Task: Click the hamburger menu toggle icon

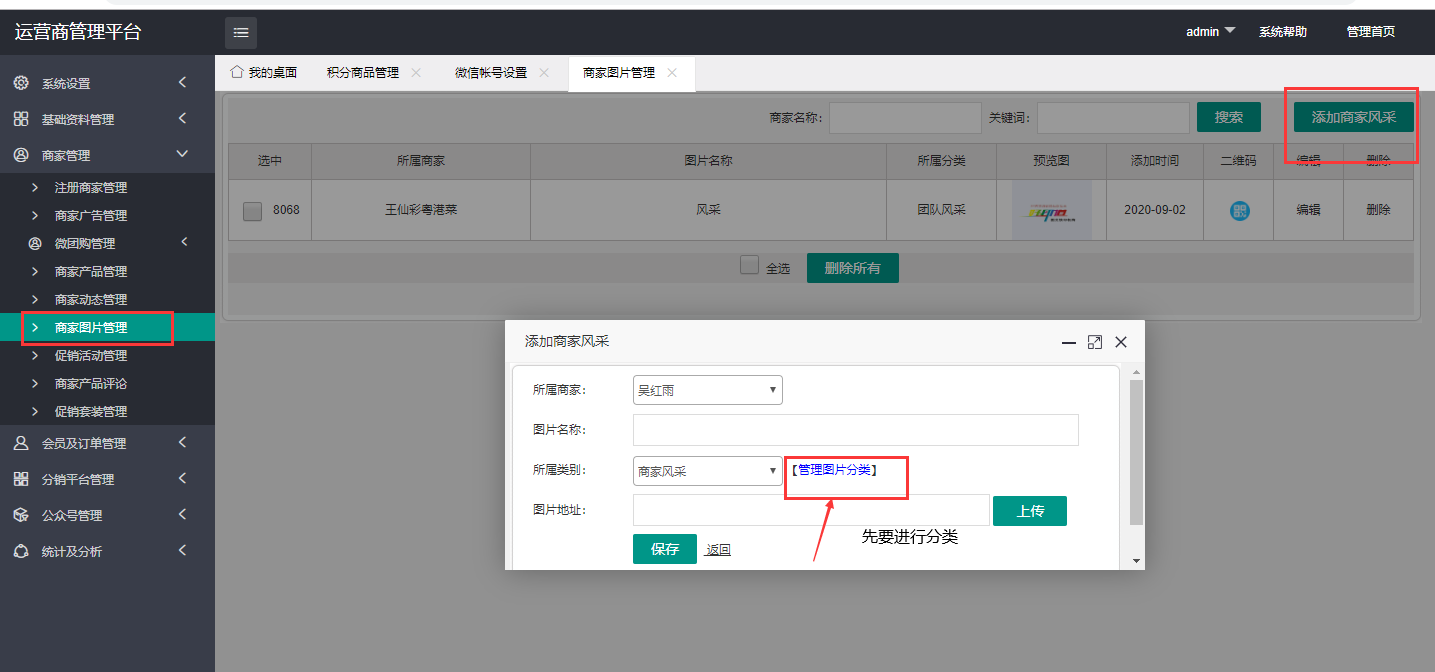Action: pos(241,33)
